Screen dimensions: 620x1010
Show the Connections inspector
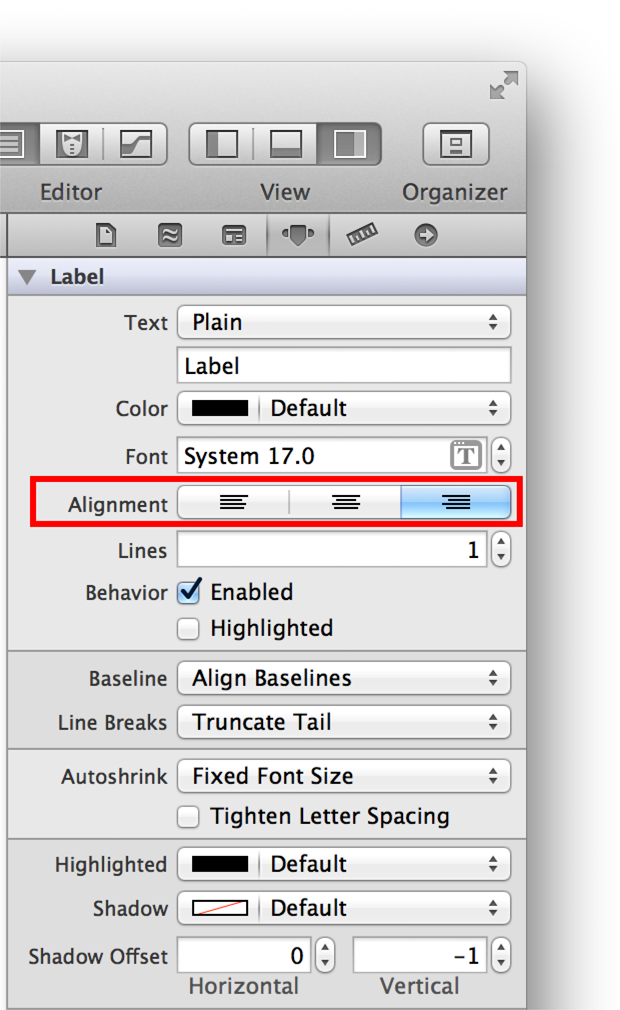point(426,235)
